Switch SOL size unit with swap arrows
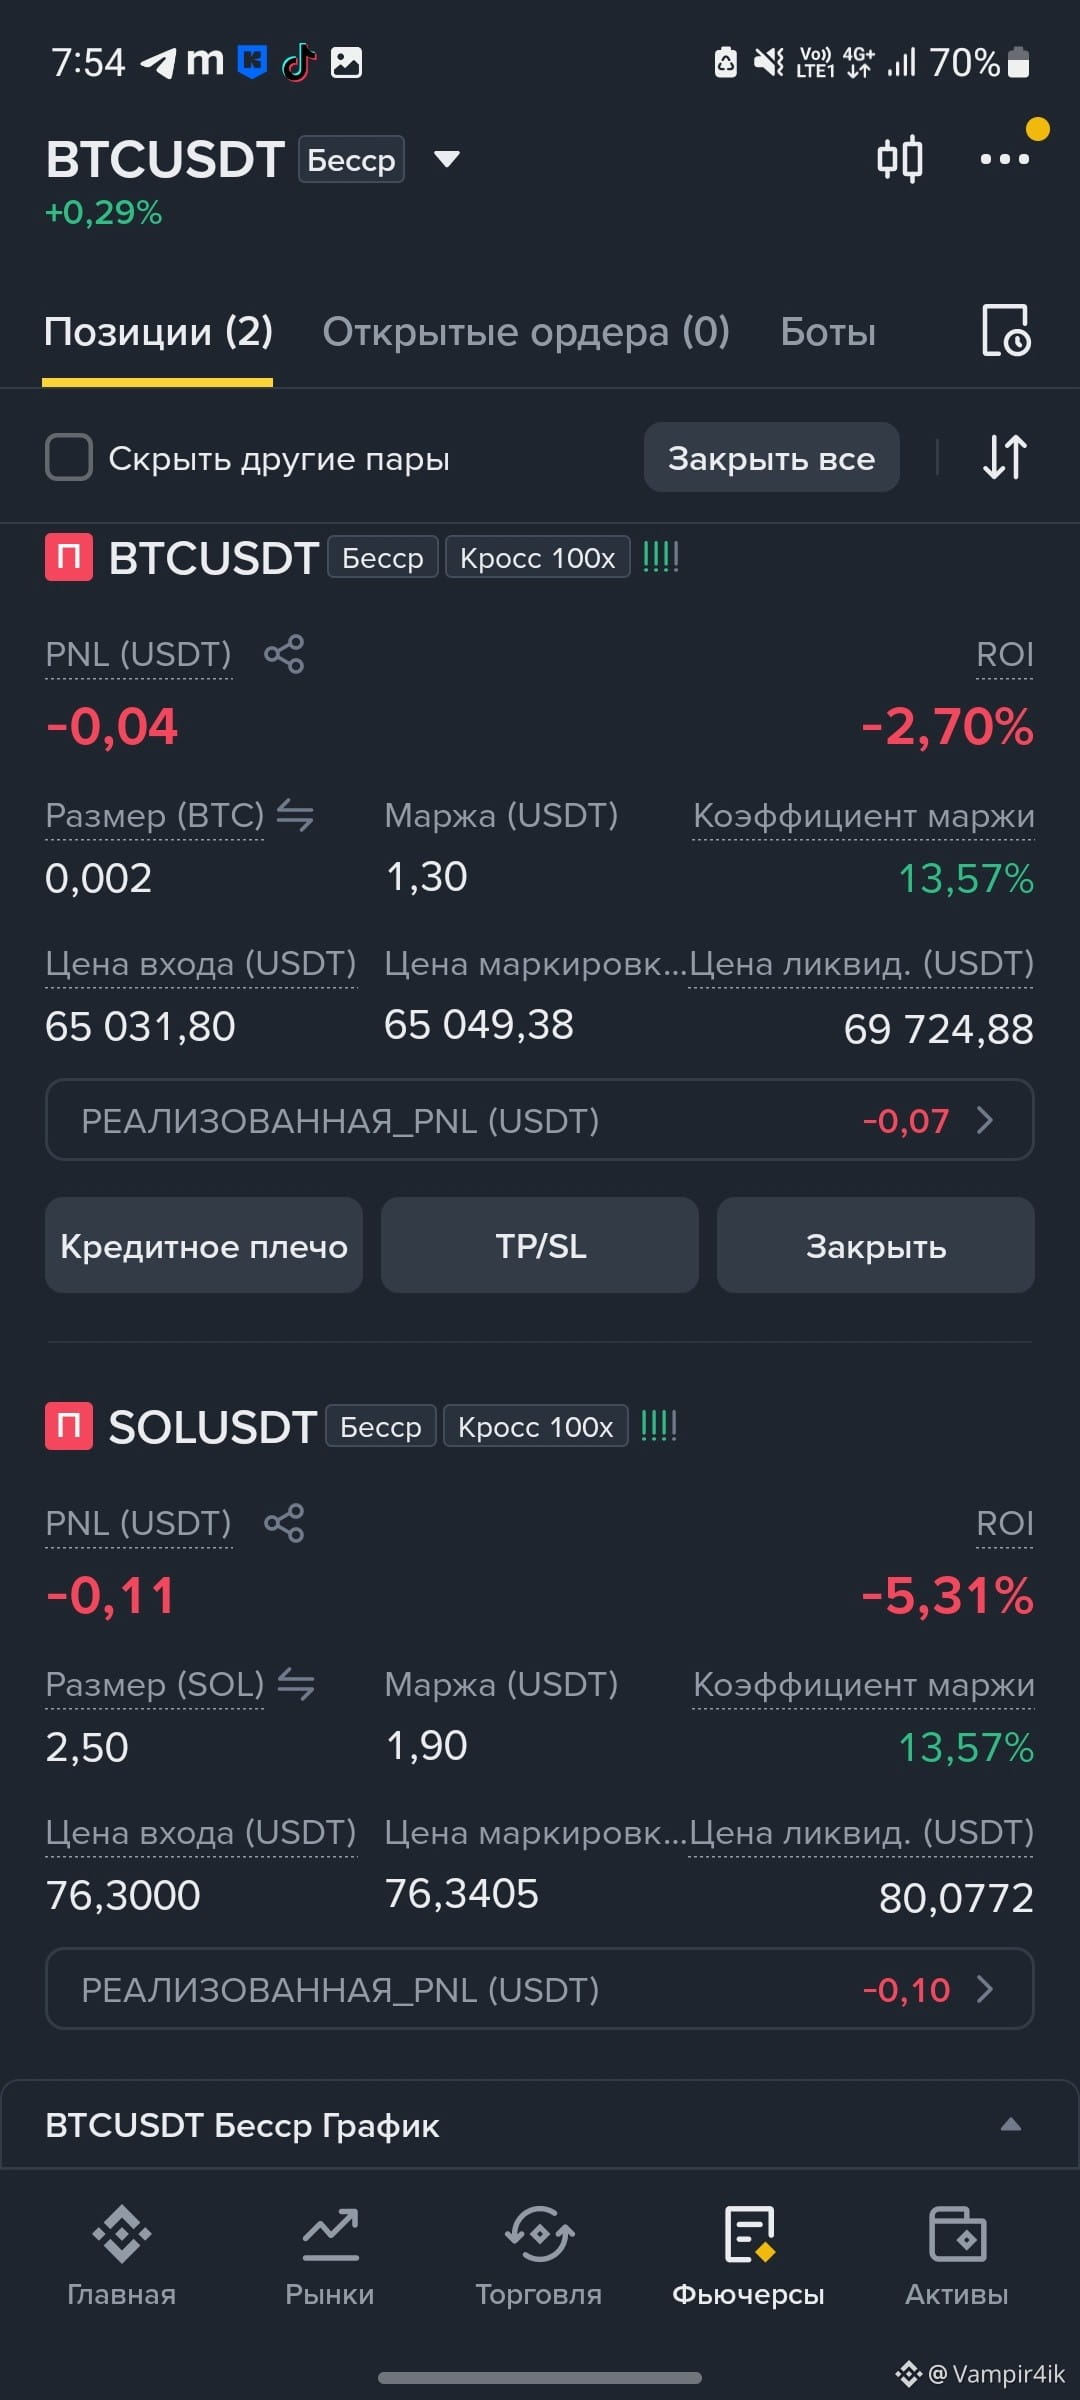1080x2400 pixels. coord(295,1684)
